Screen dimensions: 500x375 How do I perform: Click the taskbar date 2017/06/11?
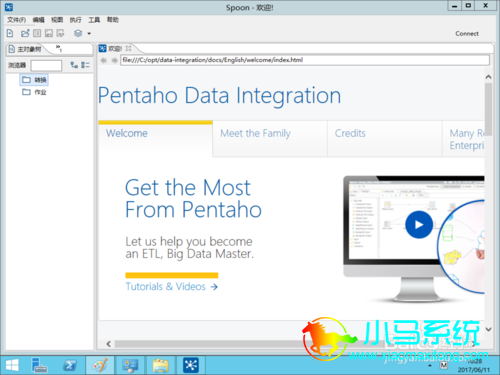[474, 370]
